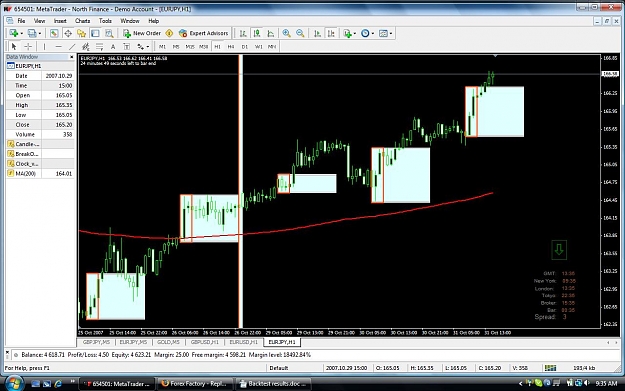Open the Indicators list icon

(347, 33)
